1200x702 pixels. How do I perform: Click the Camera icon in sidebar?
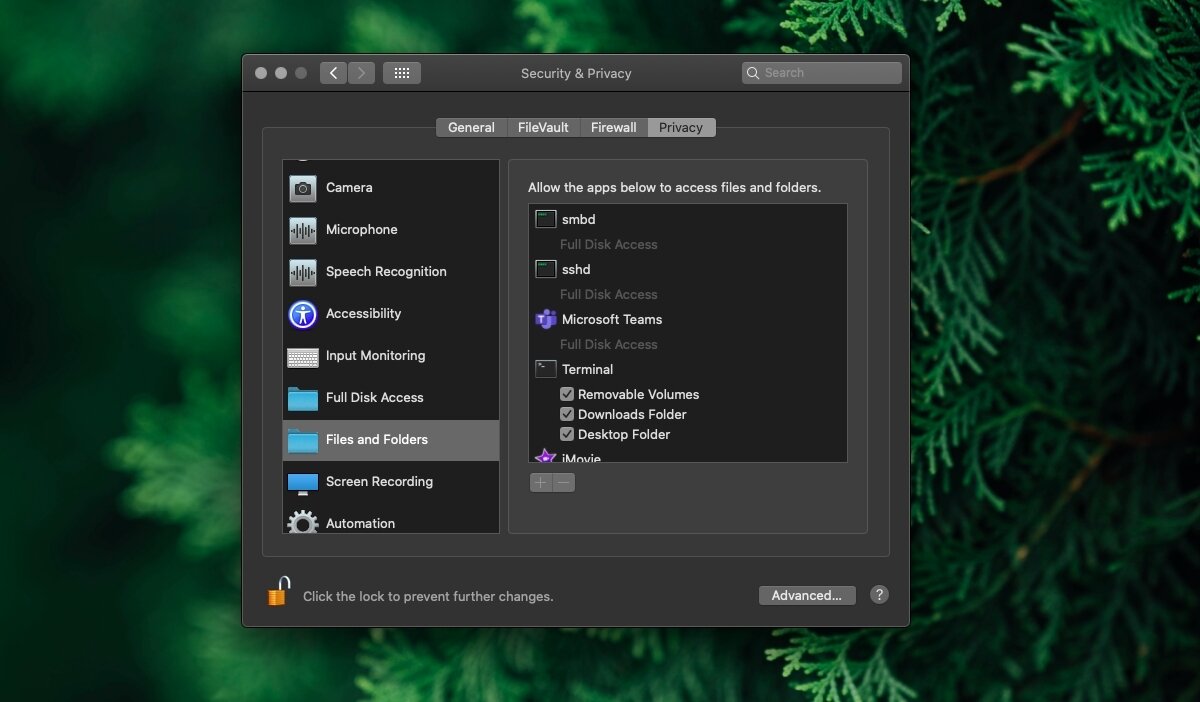point(303,188)
